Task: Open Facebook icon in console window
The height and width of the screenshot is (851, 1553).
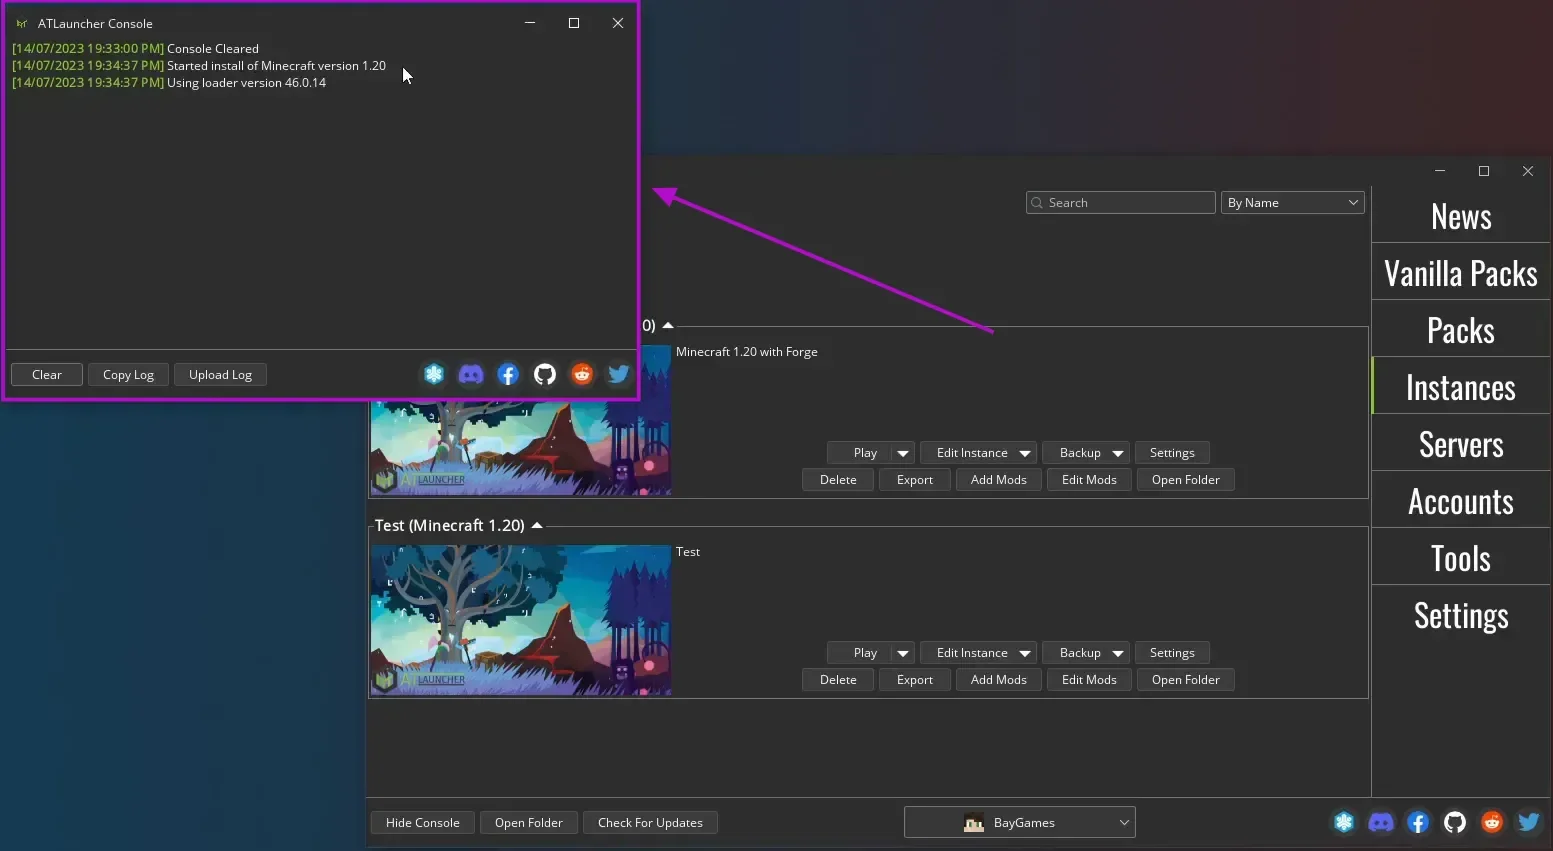Action: (x=508, y=374)
